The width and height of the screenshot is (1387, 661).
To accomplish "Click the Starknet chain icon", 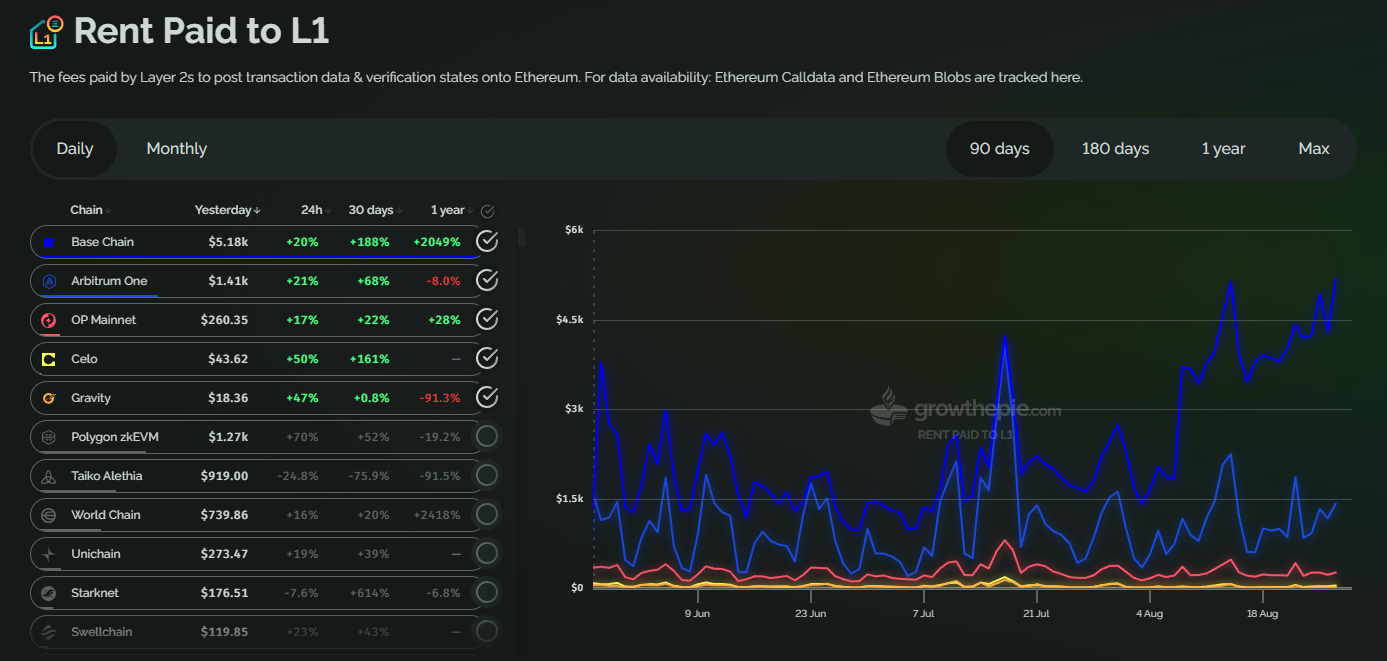I will [x=48, y=593].
